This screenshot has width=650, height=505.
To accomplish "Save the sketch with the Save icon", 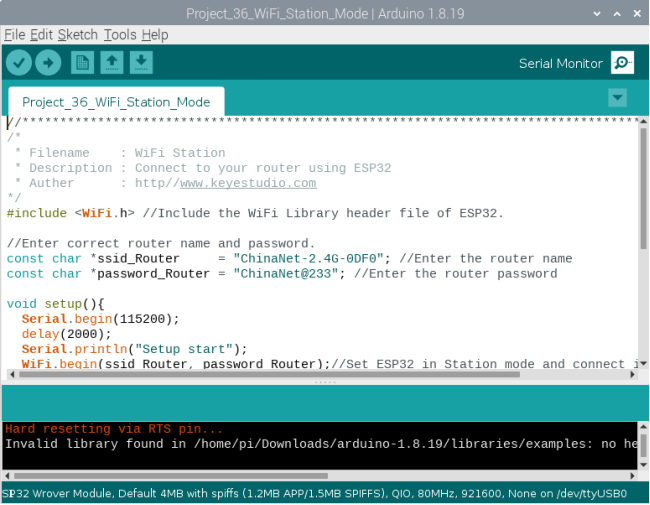I will tap(141, 63).
